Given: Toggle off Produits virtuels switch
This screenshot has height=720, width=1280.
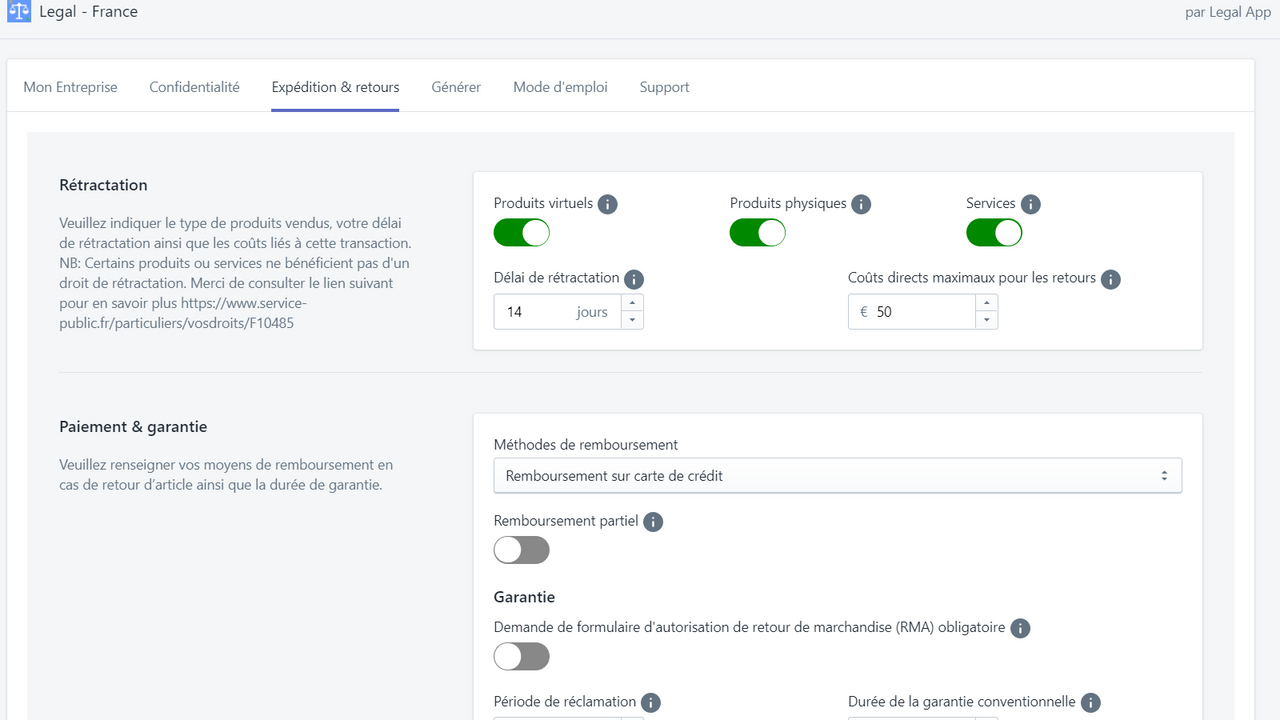Looking at the screenshot, I should (522, 233).
